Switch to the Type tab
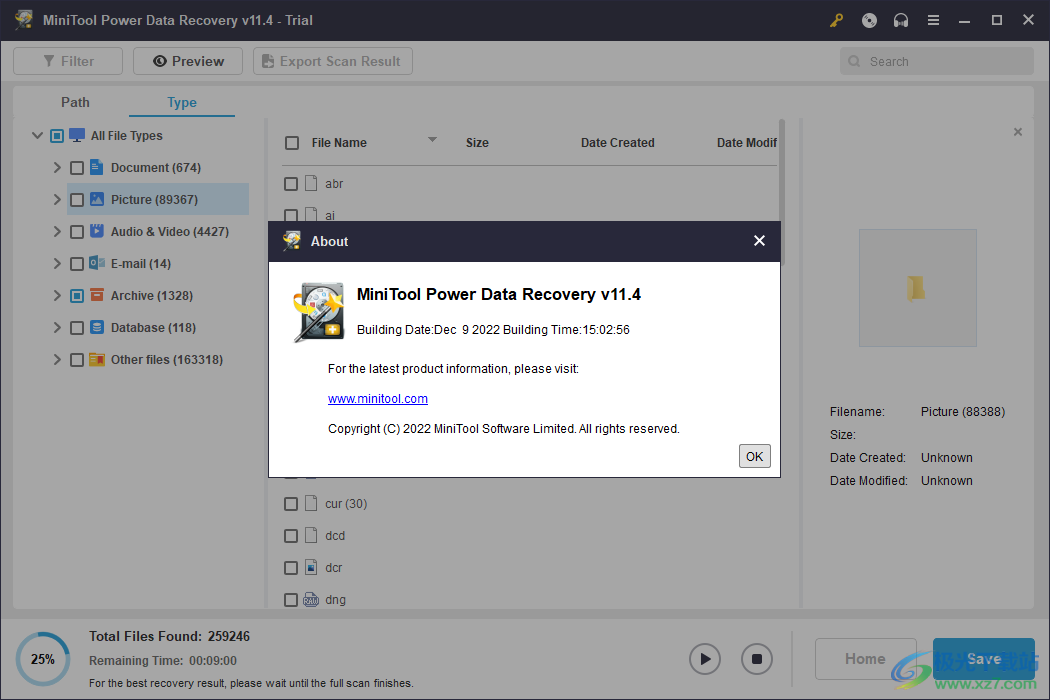This screenshot has width=1050, height=700. point(181,102)
